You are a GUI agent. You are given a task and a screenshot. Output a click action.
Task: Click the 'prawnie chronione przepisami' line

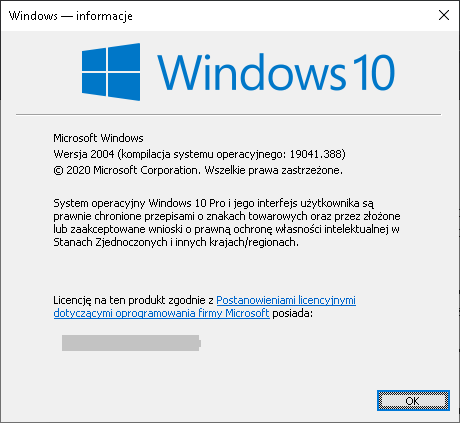coord(227,216)
